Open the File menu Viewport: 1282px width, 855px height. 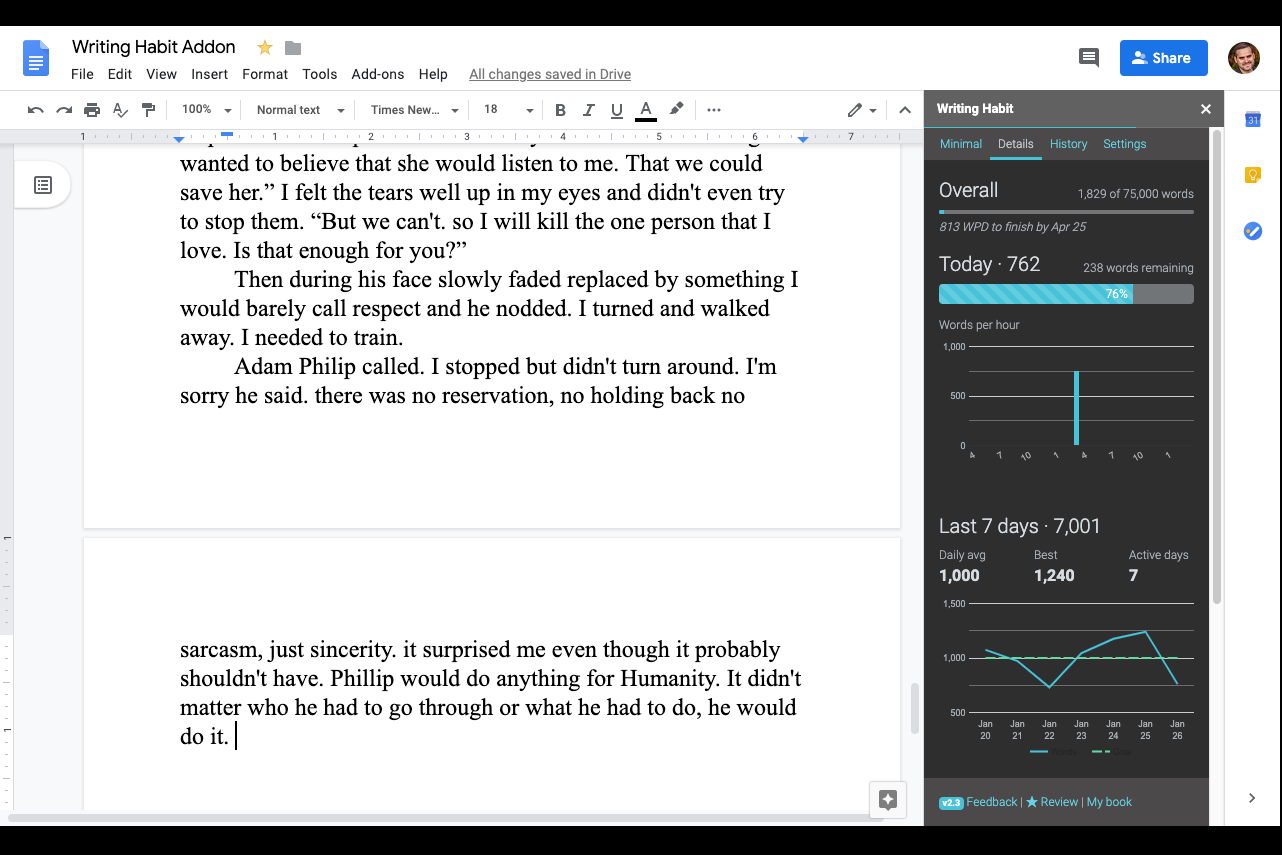tap(82, 74)
